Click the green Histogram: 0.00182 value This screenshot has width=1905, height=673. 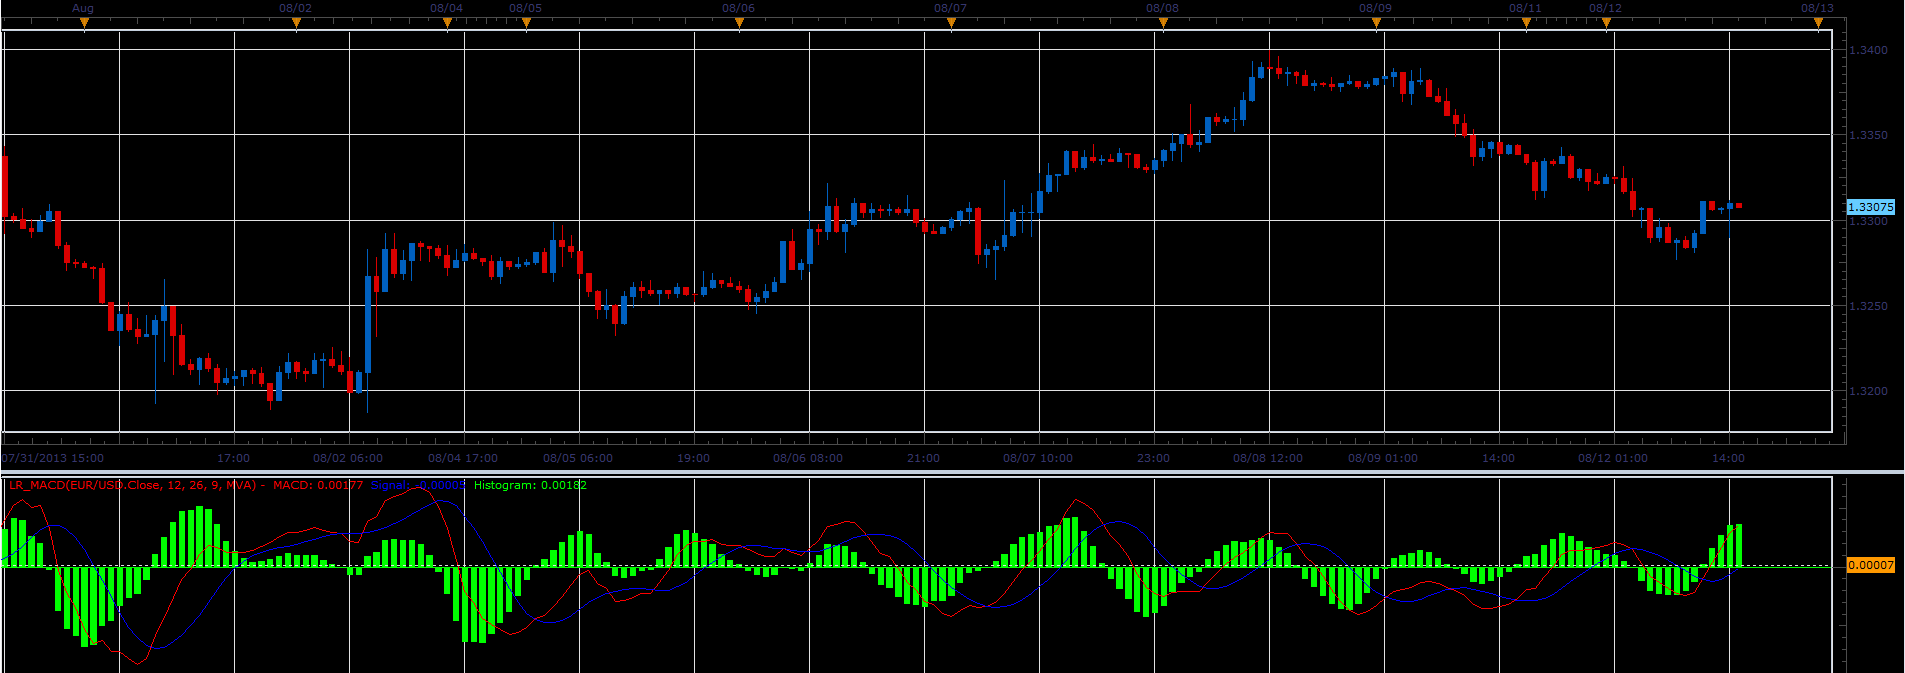tap(530, 485)
